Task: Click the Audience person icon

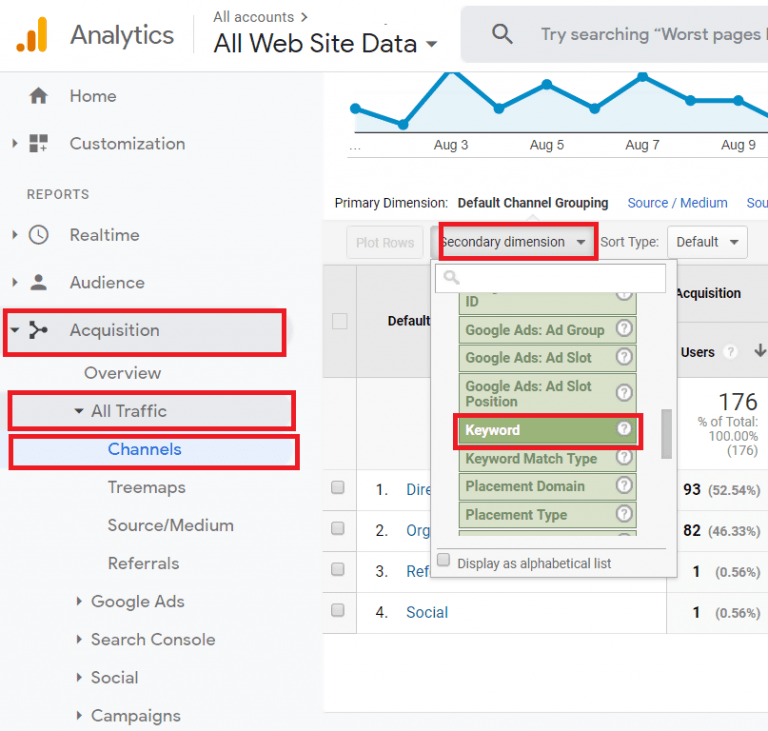Action: coord(38,283)
